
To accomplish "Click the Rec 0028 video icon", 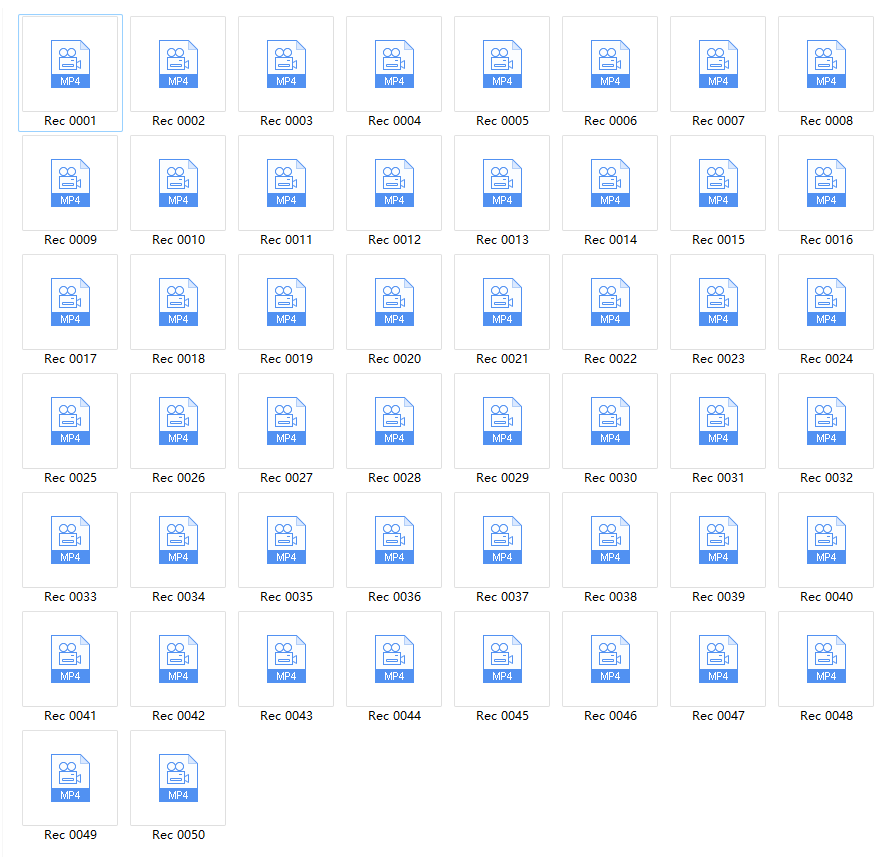I will (394, 421).
